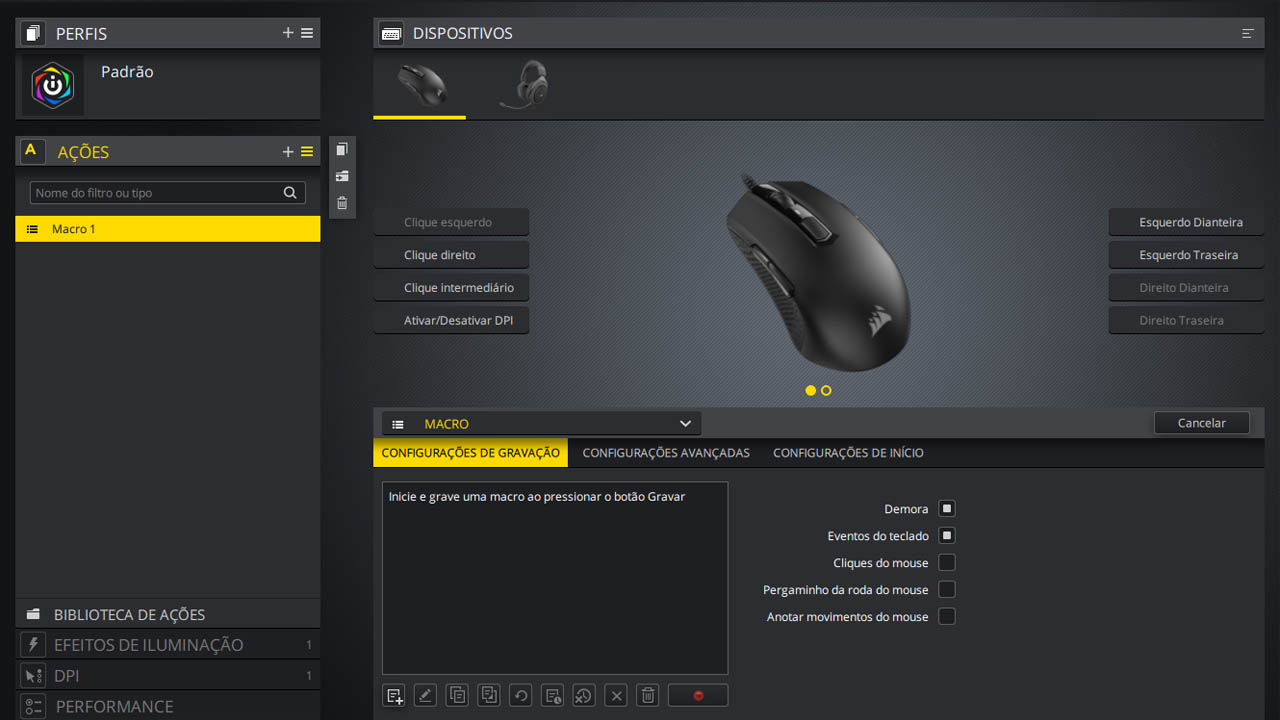Viewport: 1280px width, 720px height.
Task: Expand Biblioteca de Ações section
Action: [x=168, y=614]
